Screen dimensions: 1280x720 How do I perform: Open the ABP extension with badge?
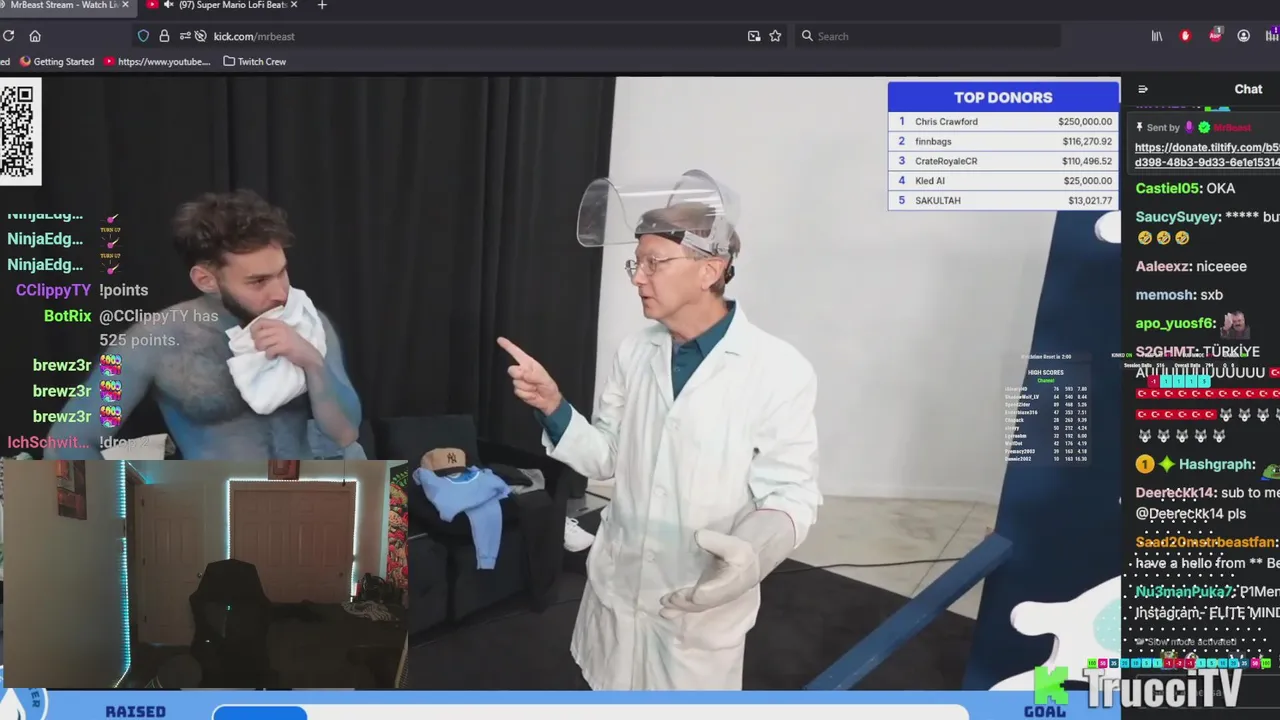pyautogui.click(x=1215, y=35)
